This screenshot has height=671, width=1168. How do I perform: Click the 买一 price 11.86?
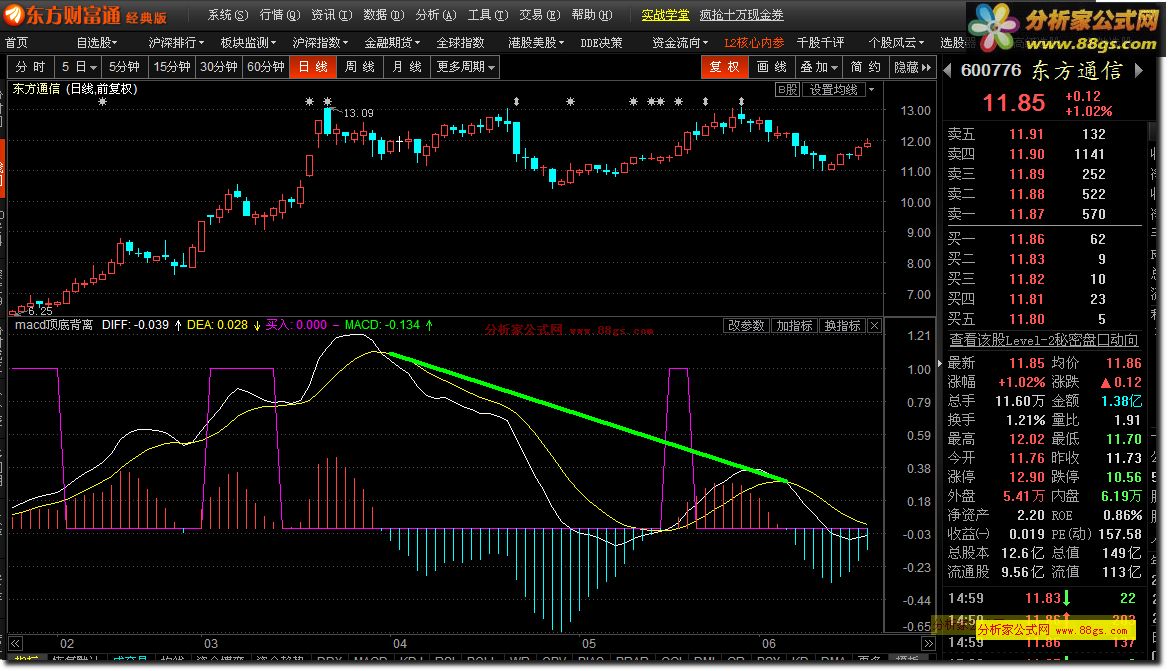pyautogui.click(x=1026, y=240)
